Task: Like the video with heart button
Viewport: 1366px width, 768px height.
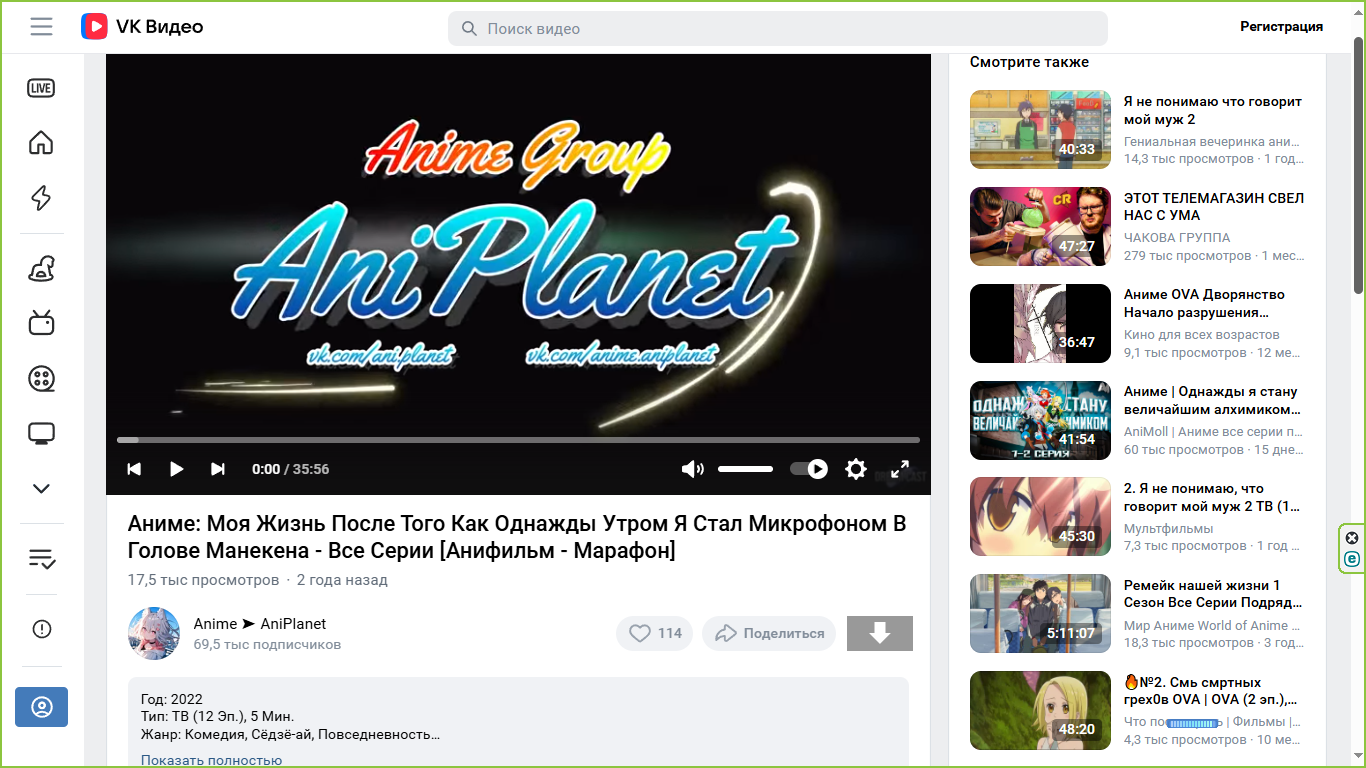Action: point(655,633)
